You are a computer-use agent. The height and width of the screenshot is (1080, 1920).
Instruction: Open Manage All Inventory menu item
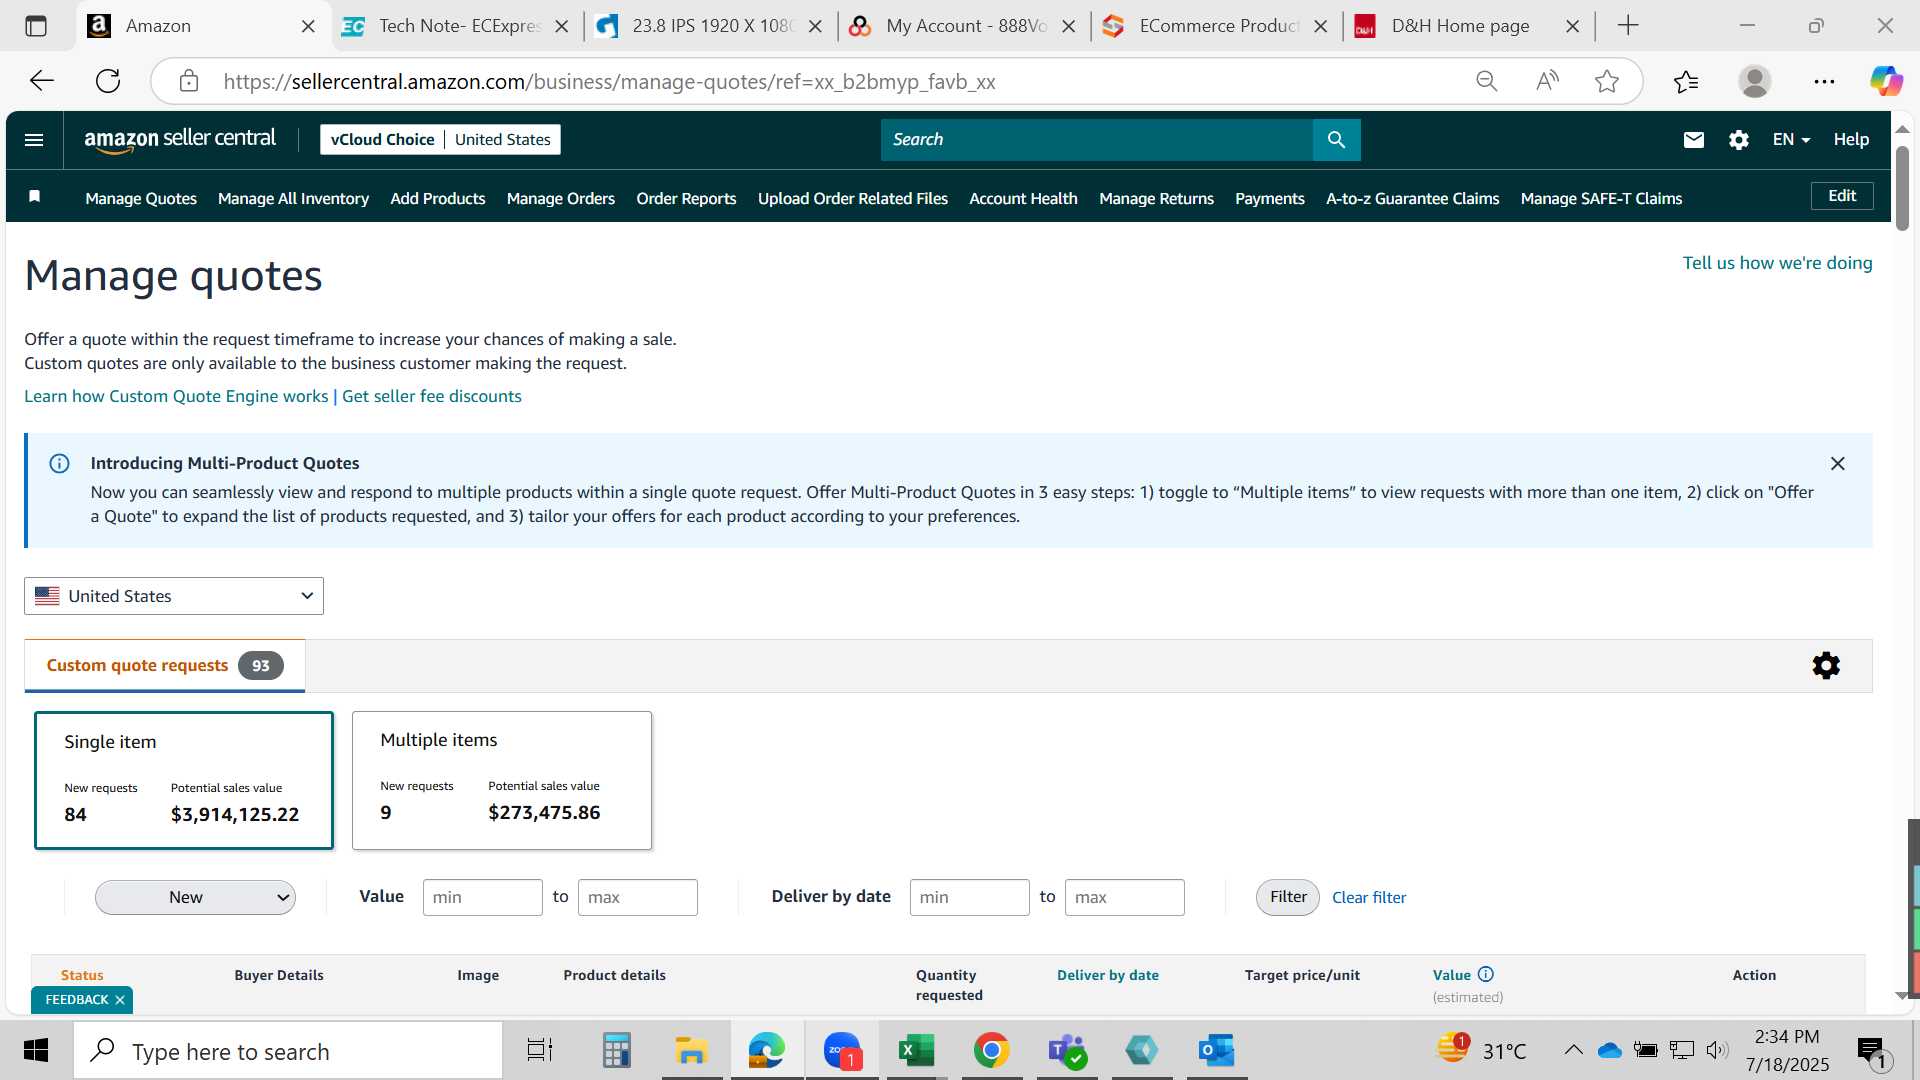[x=293, y=199]
